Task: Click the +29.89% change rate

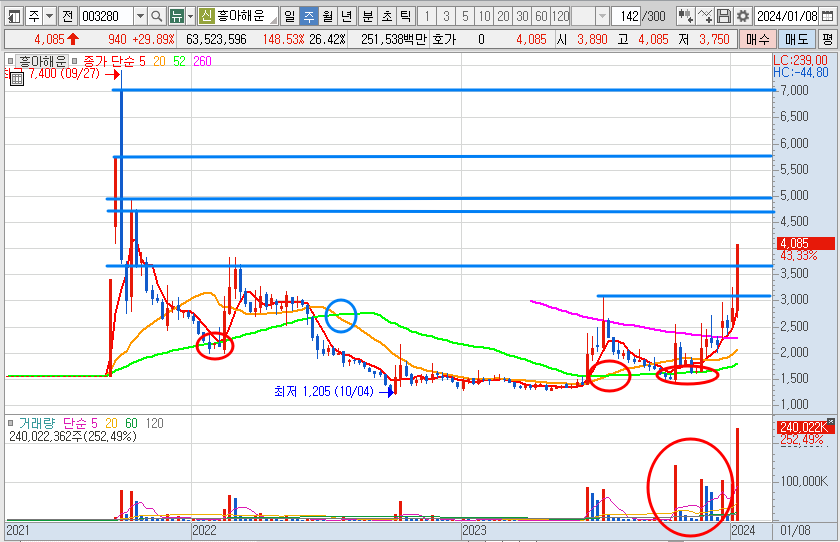Action: click(x=154, y=39)
